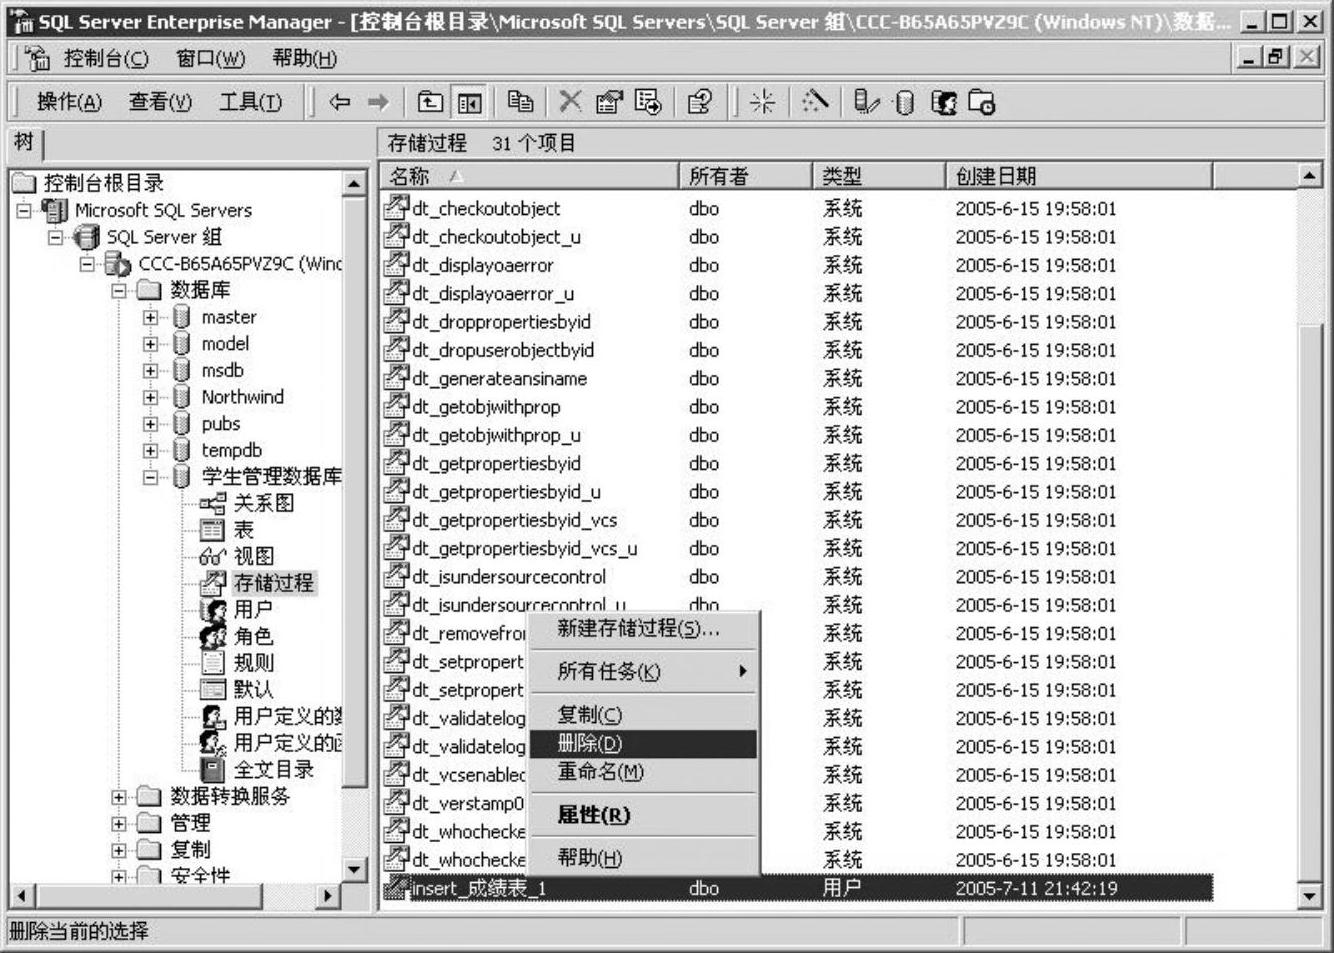This screenshot has height=953, width=1334.
Task: Open the 查看(V) menu
Action: point(160,102)
